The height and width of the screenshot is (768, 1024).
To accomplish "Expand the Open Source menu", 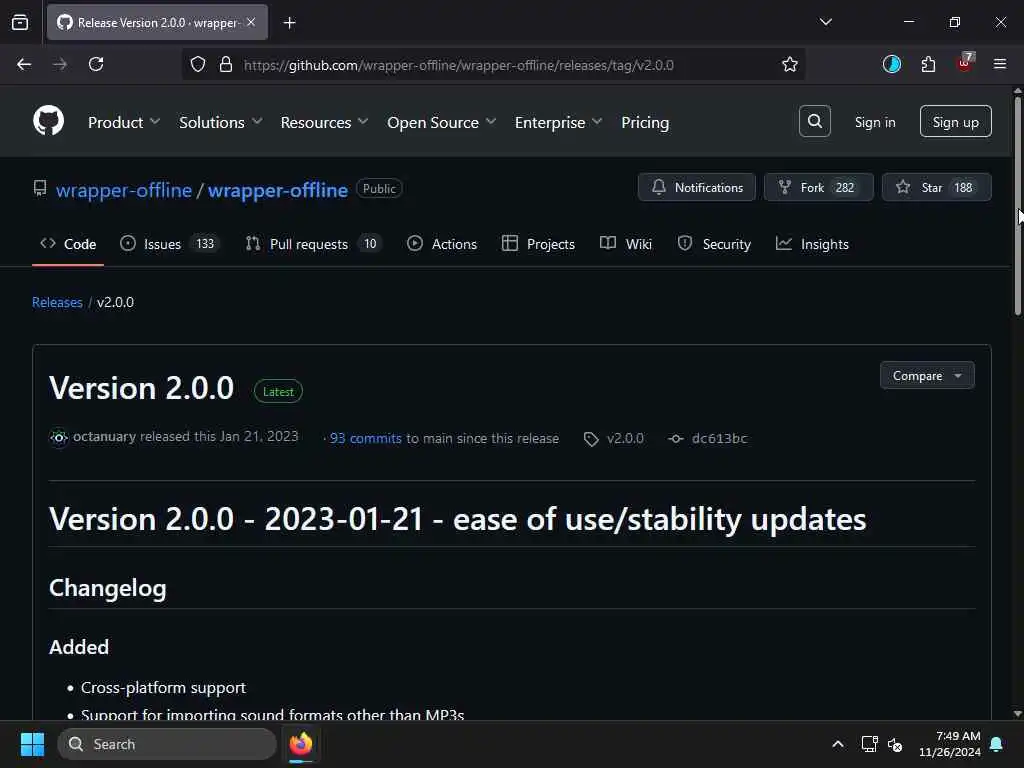I will coord(441,122).
